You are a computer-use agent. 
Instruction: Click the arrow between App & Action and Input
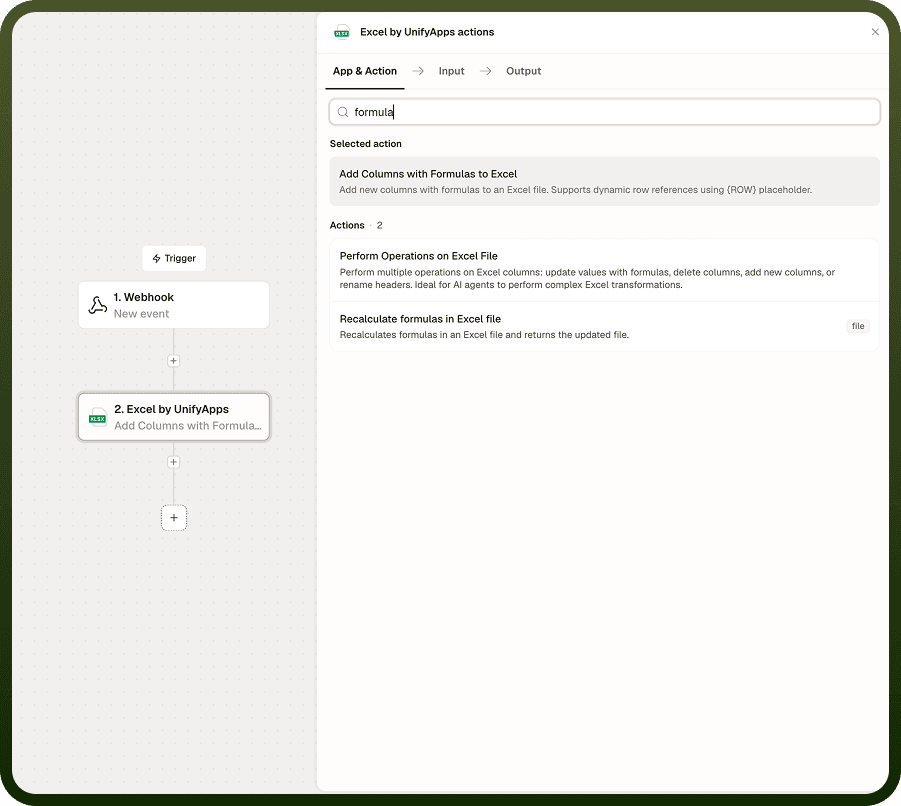point(418,71)
